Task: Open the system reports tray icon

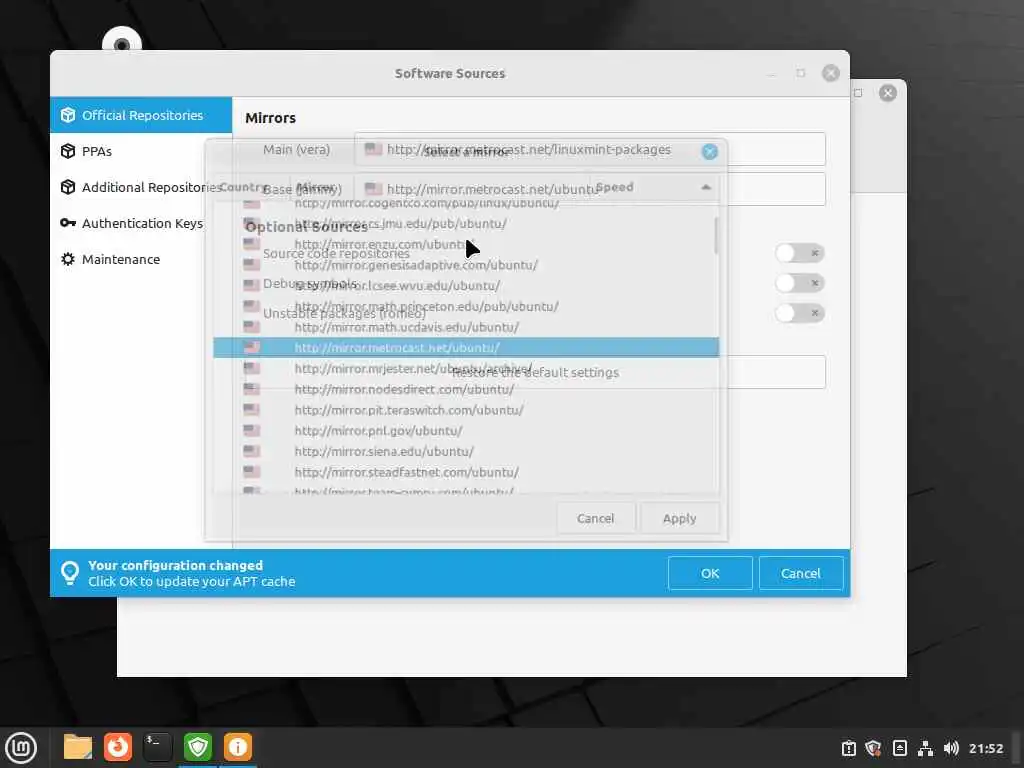Action: pyautogui.click(x=848, y=748)
